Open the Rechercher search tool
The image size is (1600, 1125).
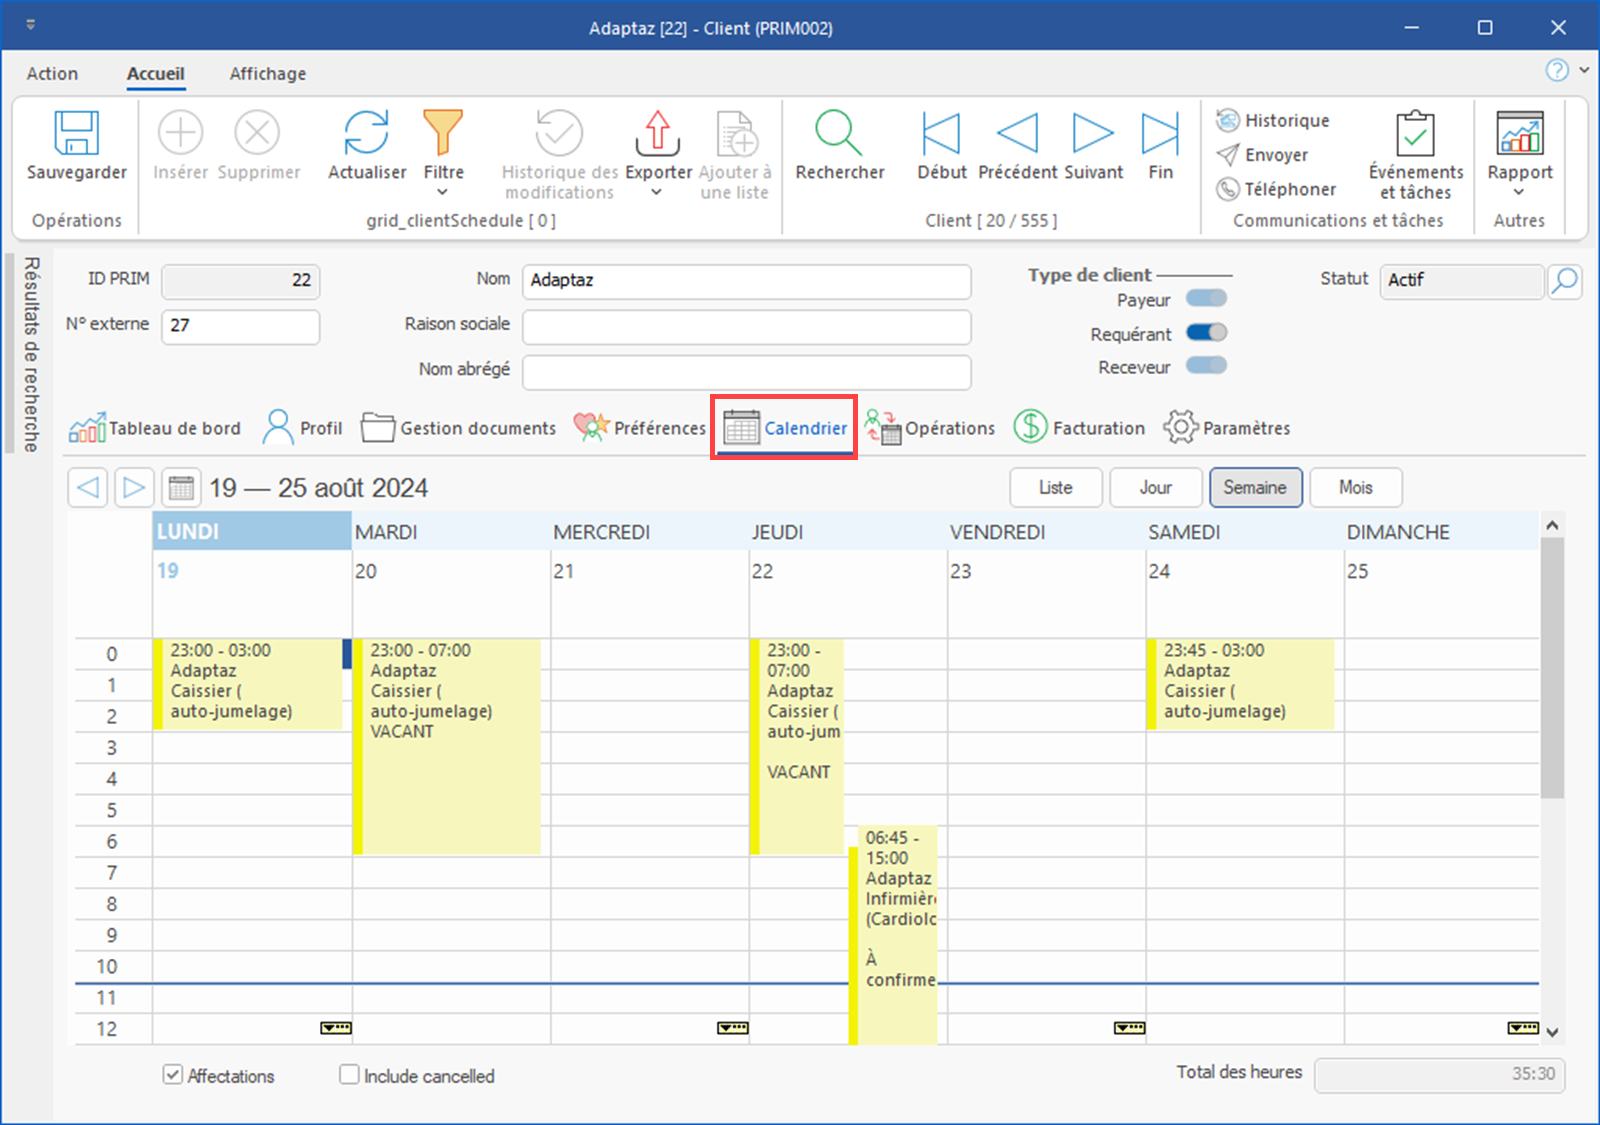tap(839, 134)
